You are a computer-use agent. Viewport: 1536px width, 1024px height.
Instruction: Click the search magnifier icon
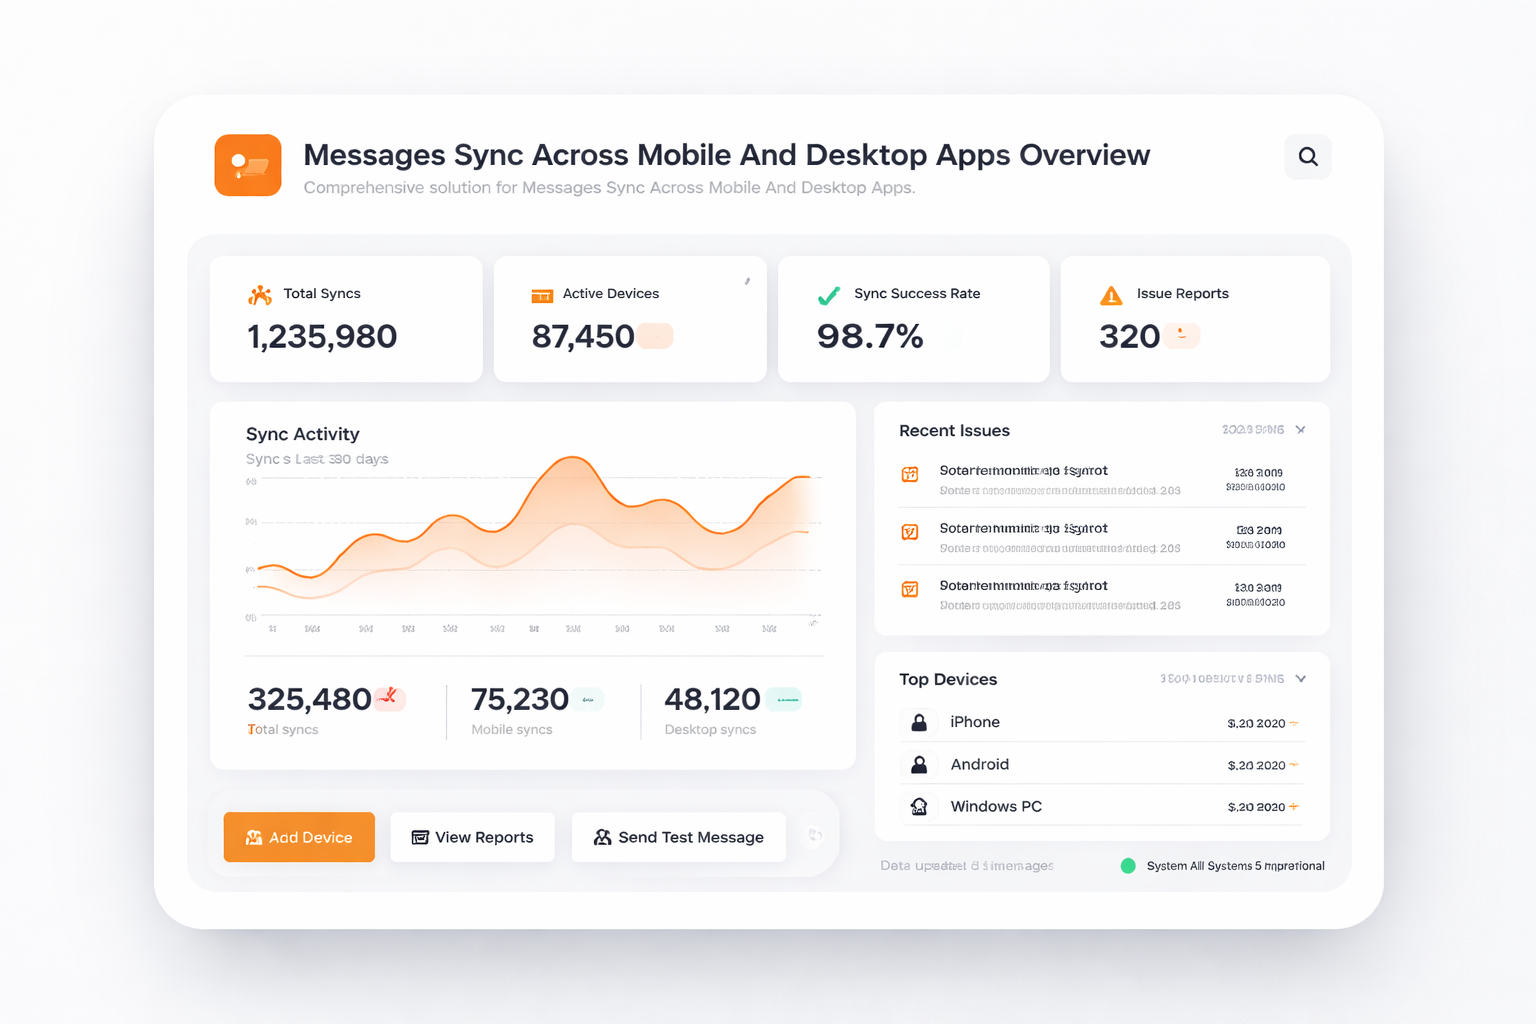1308,157
